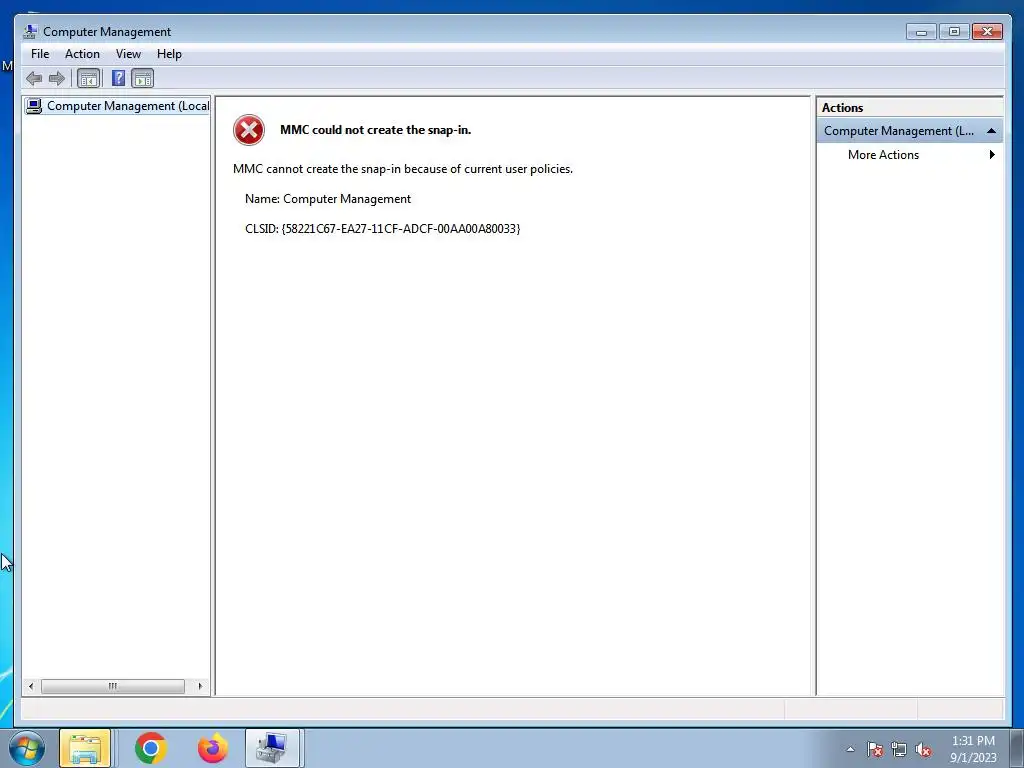Minimize the Computer Management window

(921, 31)
